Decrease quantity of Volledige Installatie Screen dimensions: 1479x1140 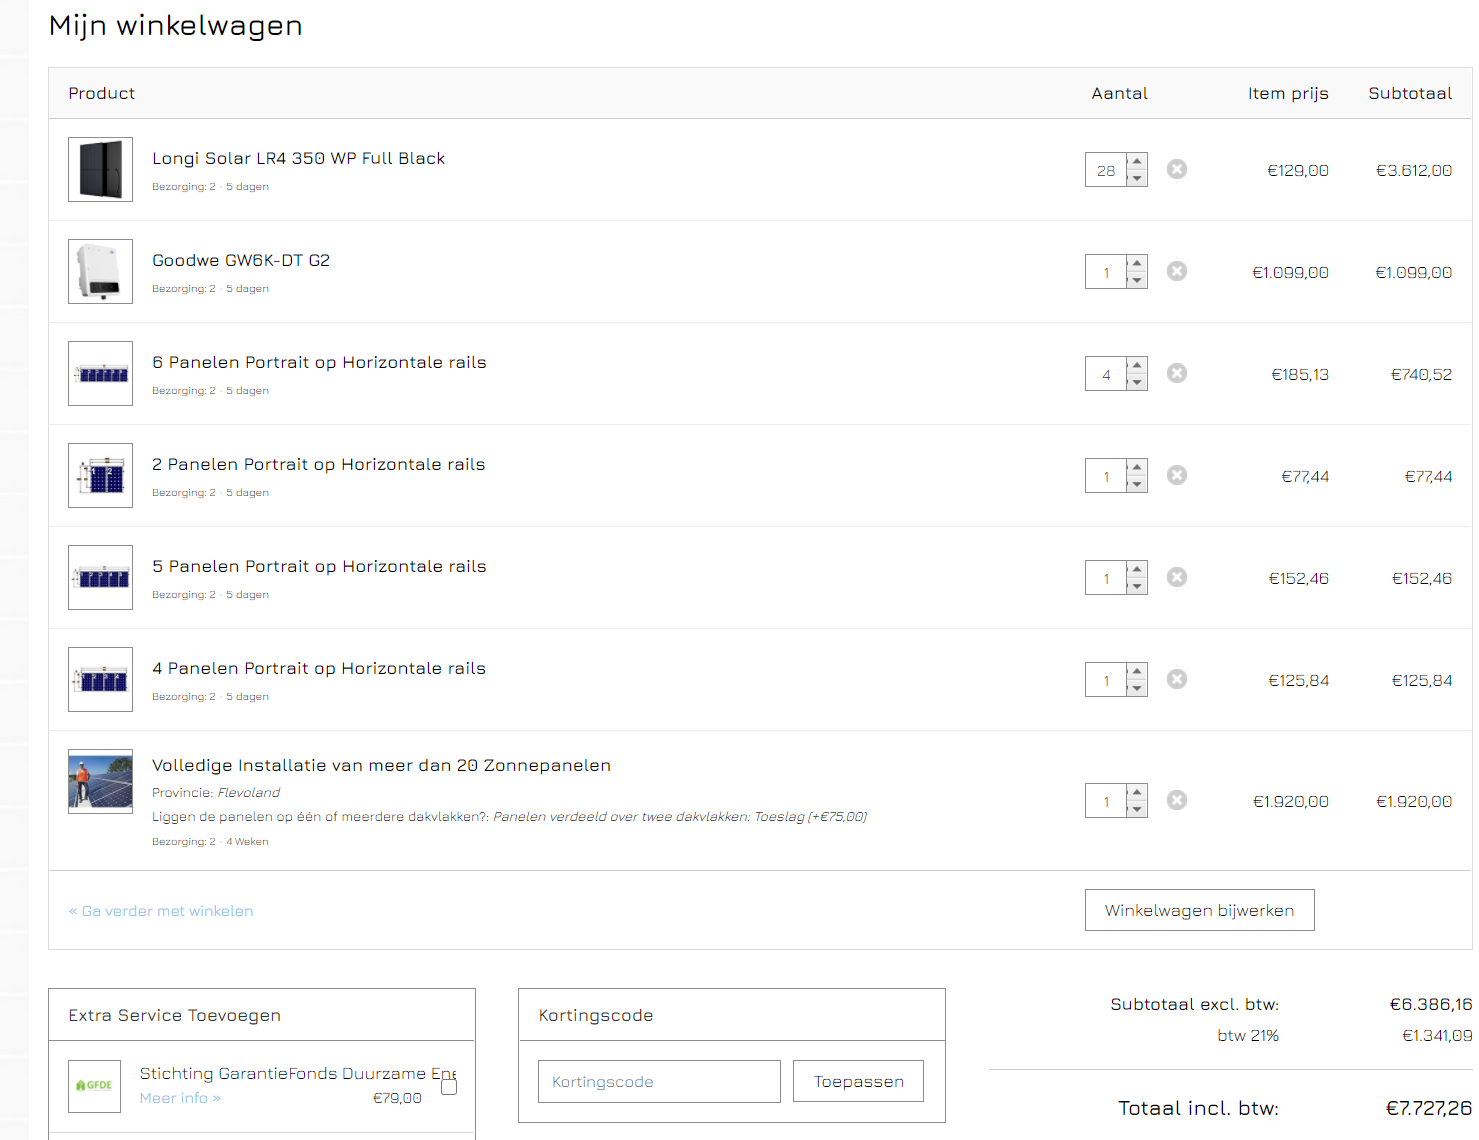click(x=1137, y=809)
